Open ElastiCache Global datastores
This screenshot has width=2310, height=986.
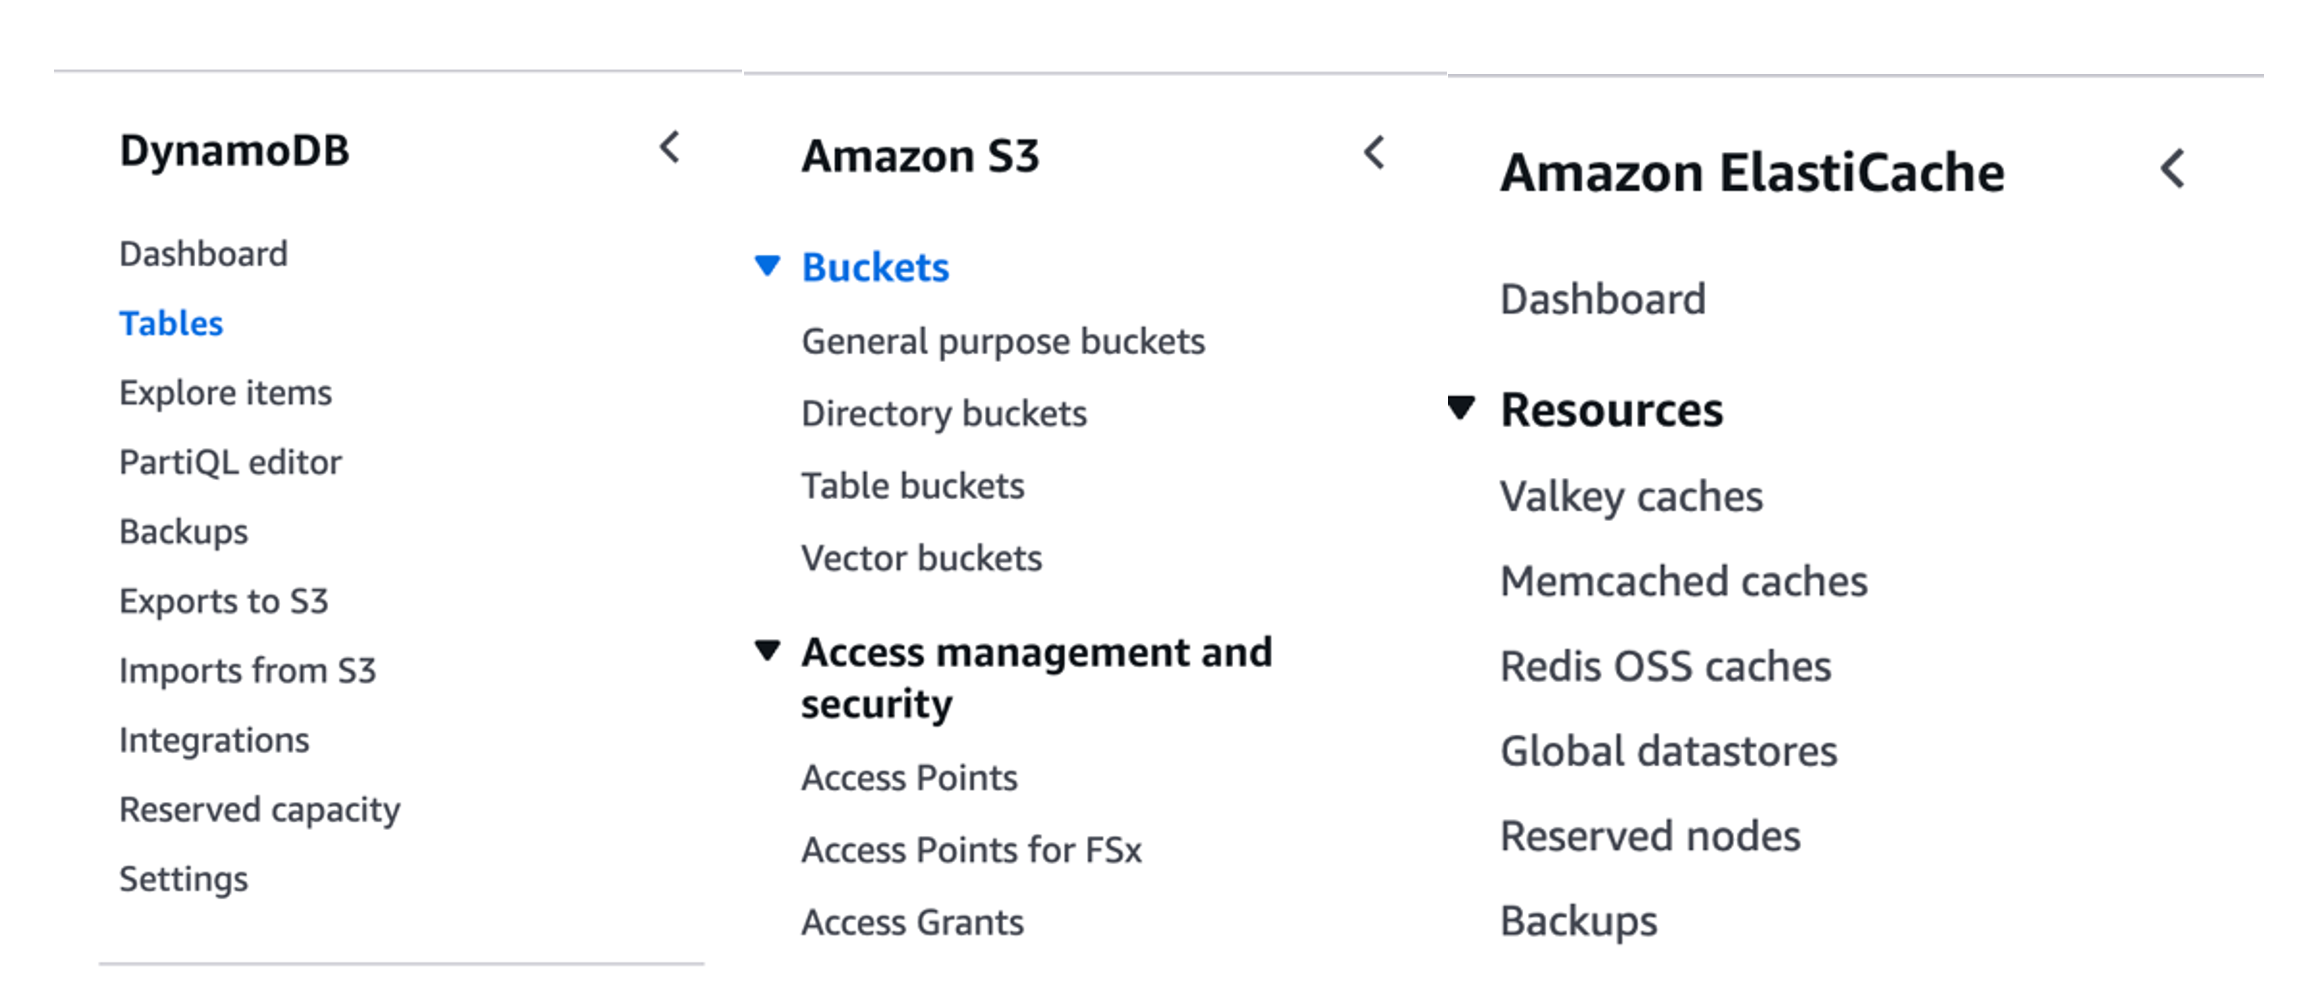(1668, 752)
